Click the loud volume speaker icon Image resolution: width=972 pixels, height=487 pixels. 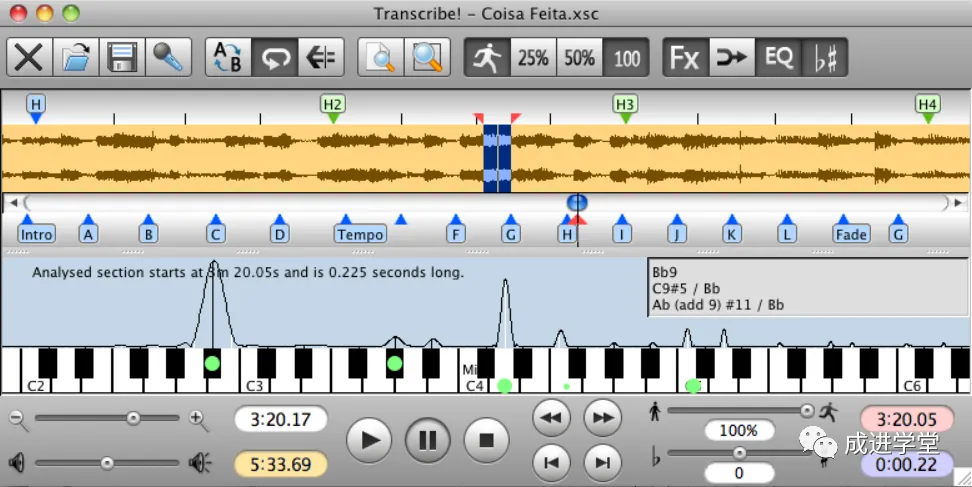click(200, 463)
